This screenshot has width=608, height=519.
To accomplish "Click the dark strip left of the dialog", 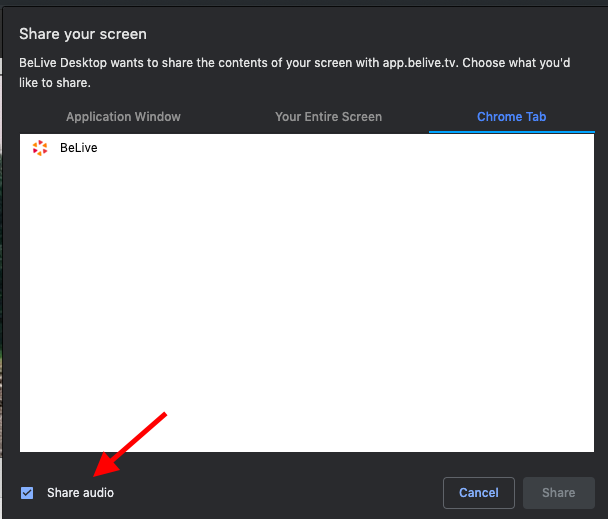I will (1, 260).
